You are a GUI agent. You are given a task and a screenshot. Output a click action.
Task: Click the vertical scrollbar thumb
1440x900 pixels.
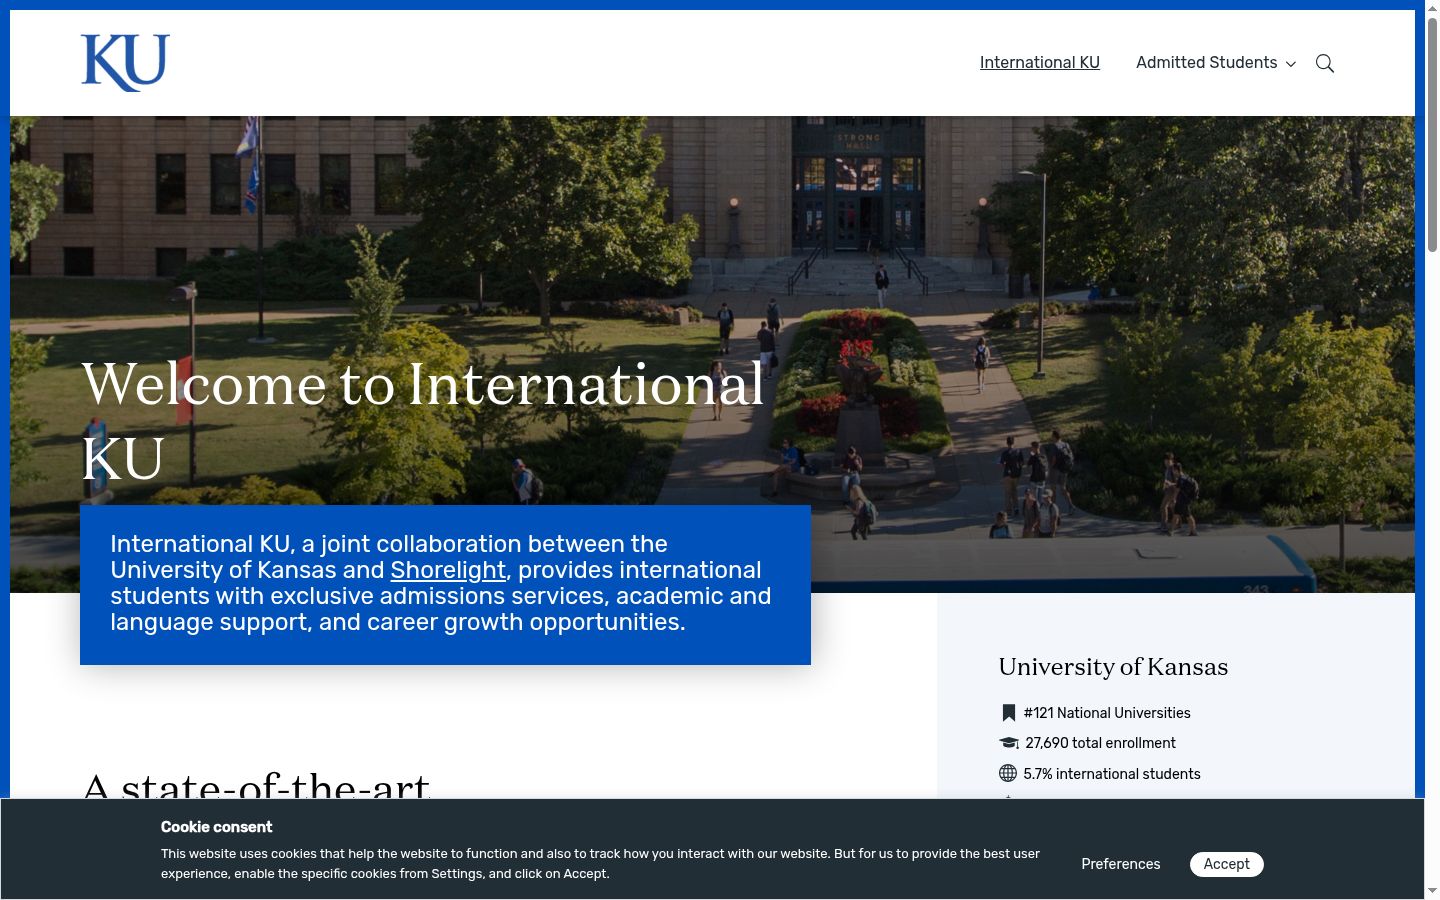(x=1432, y=135)
